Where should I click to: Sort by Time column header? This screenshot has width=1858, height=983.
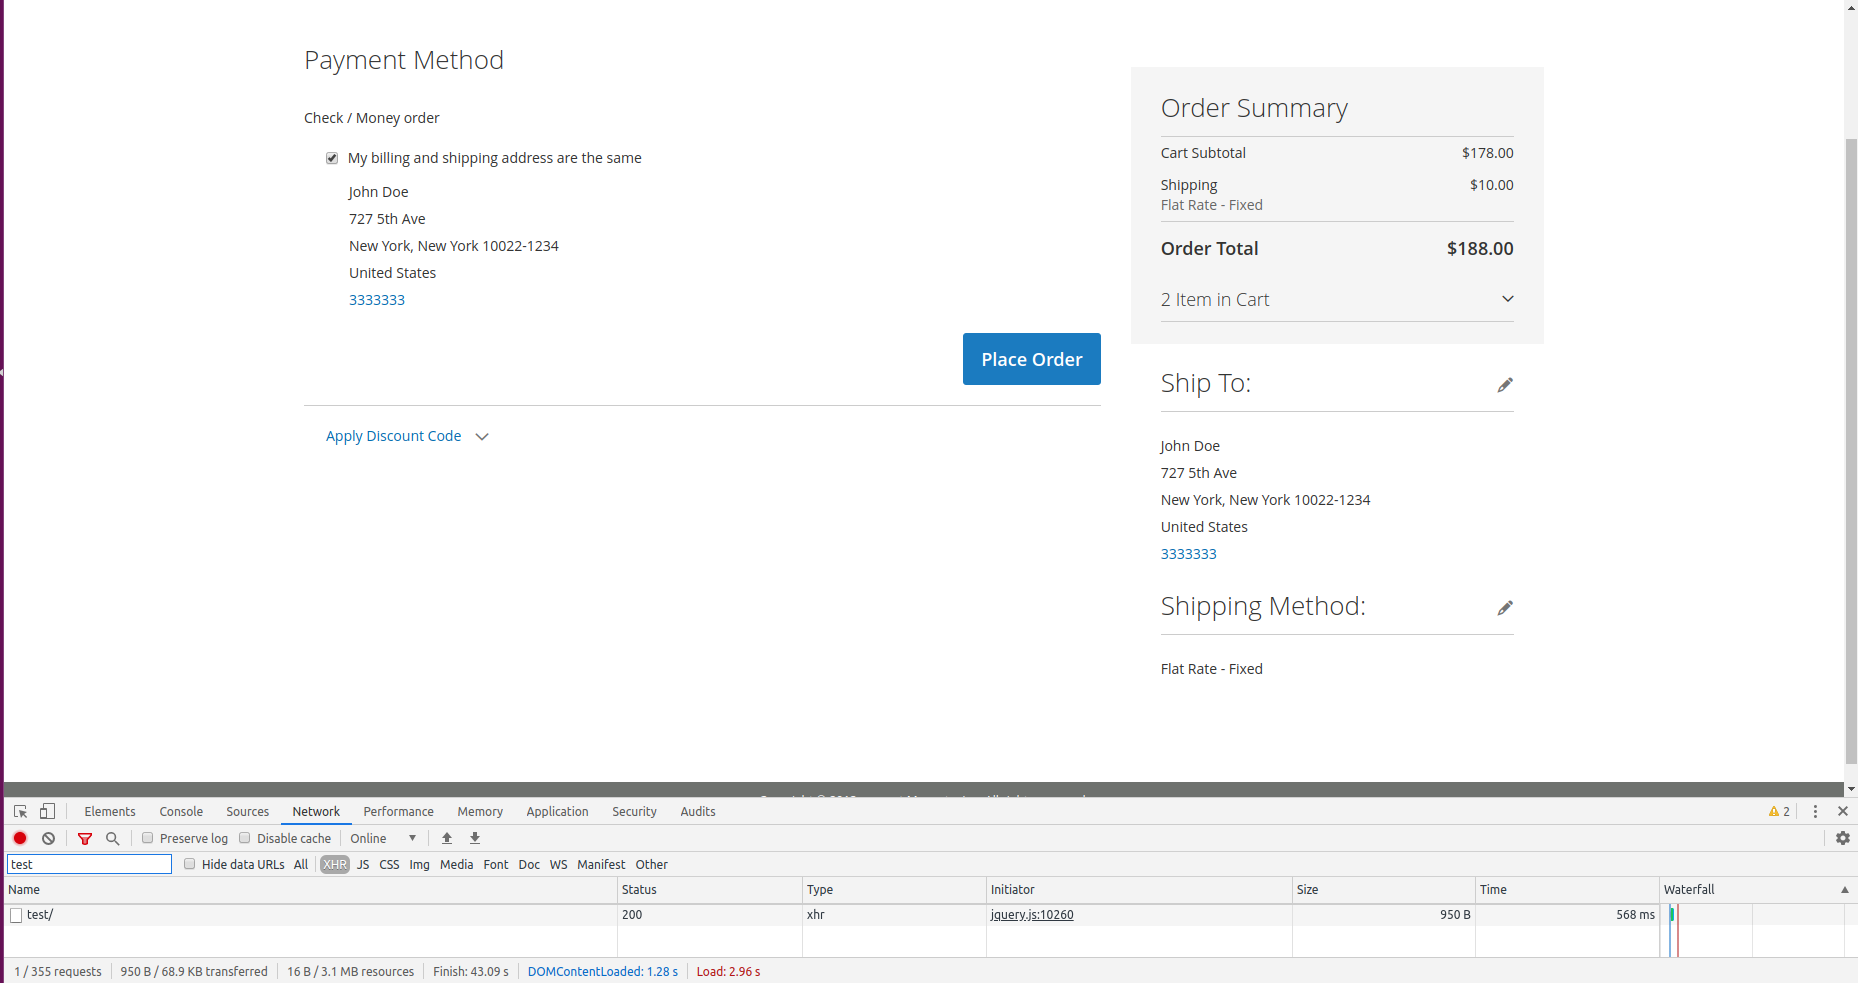[x=1567, y=890]
